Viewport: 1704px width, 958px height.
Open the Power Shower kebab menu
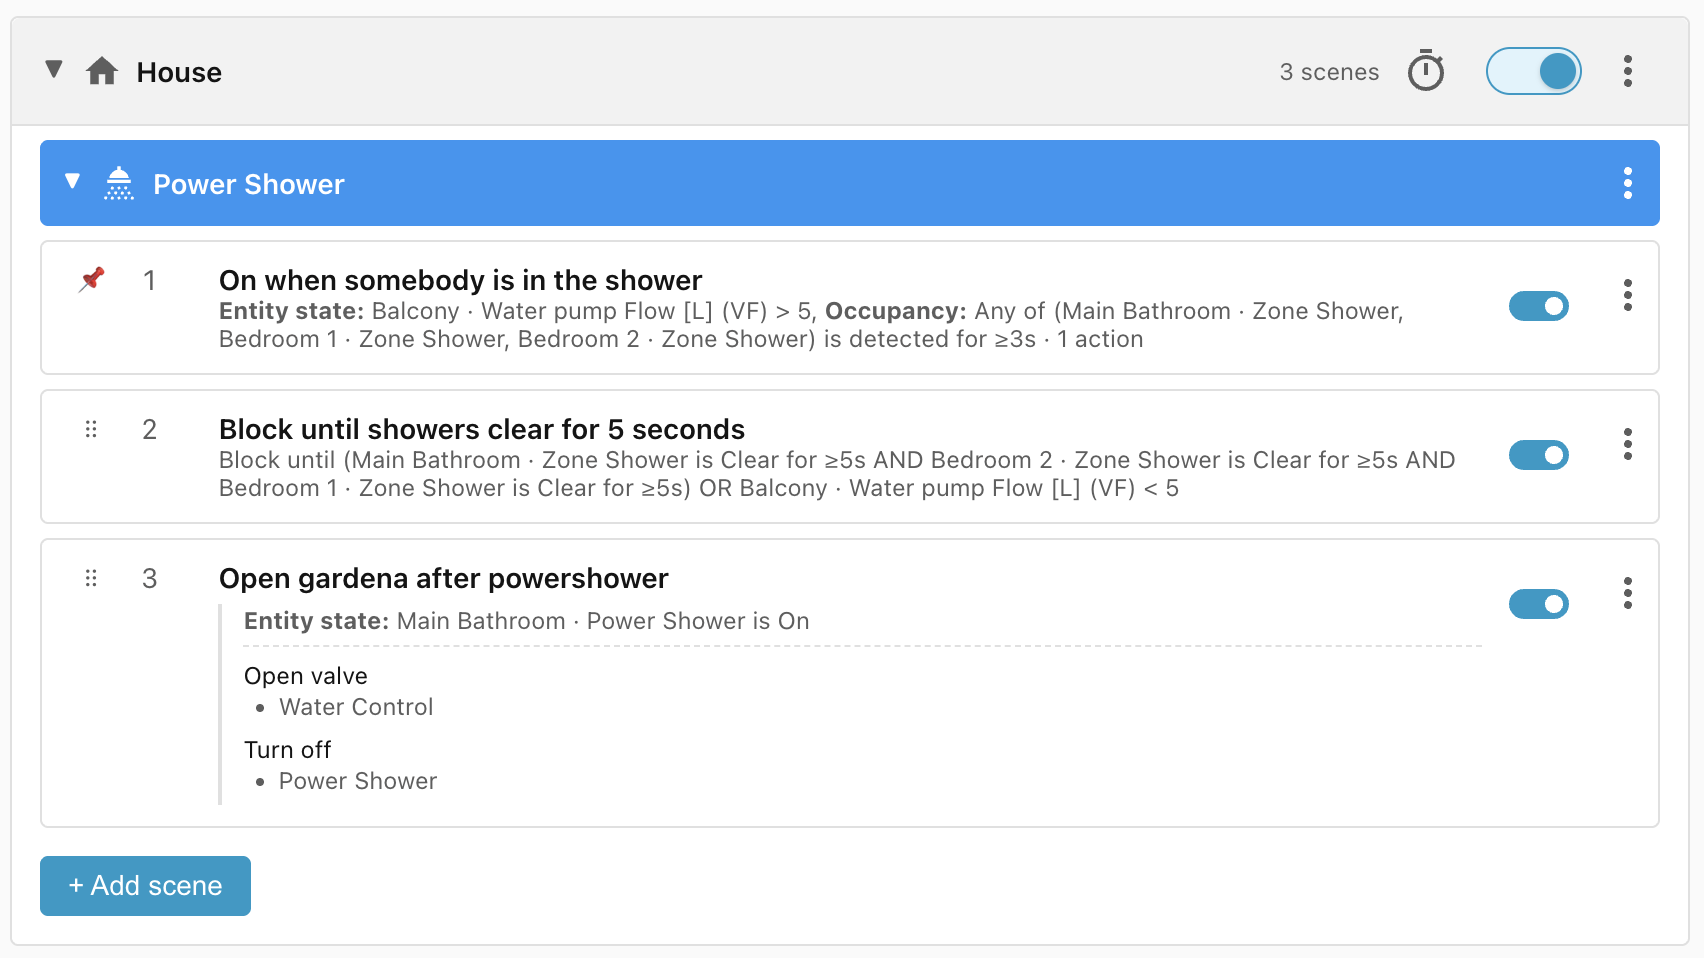click(x=1628, y=183)
